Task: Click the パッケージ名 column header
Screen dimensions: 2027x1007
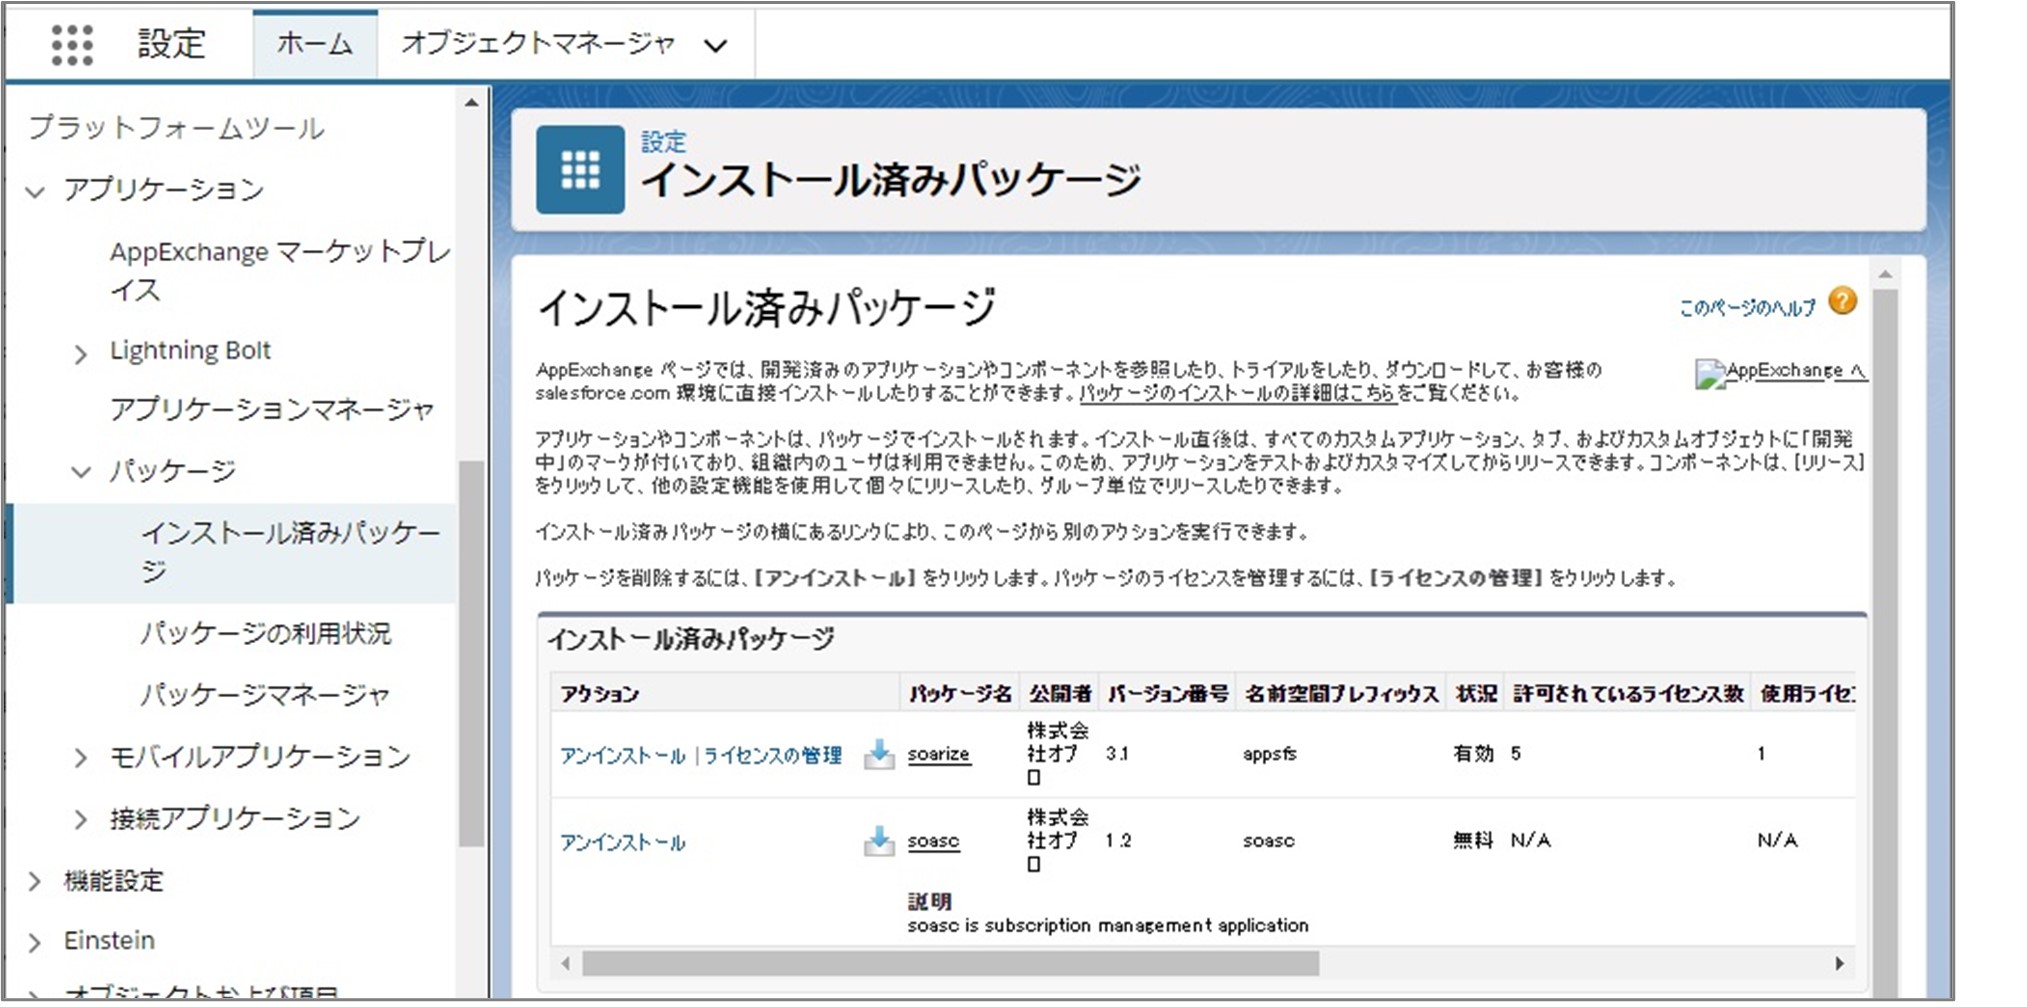Action: click(960, 693)
